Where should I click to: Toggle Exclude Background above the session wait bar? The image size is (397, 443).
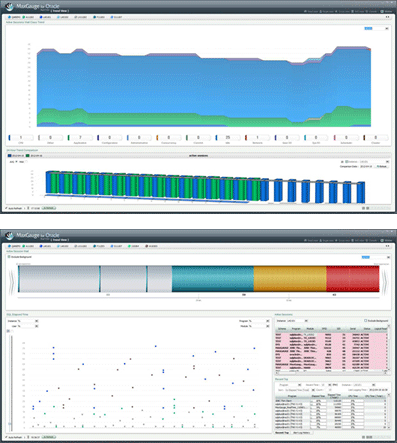[x=9, y=257]
